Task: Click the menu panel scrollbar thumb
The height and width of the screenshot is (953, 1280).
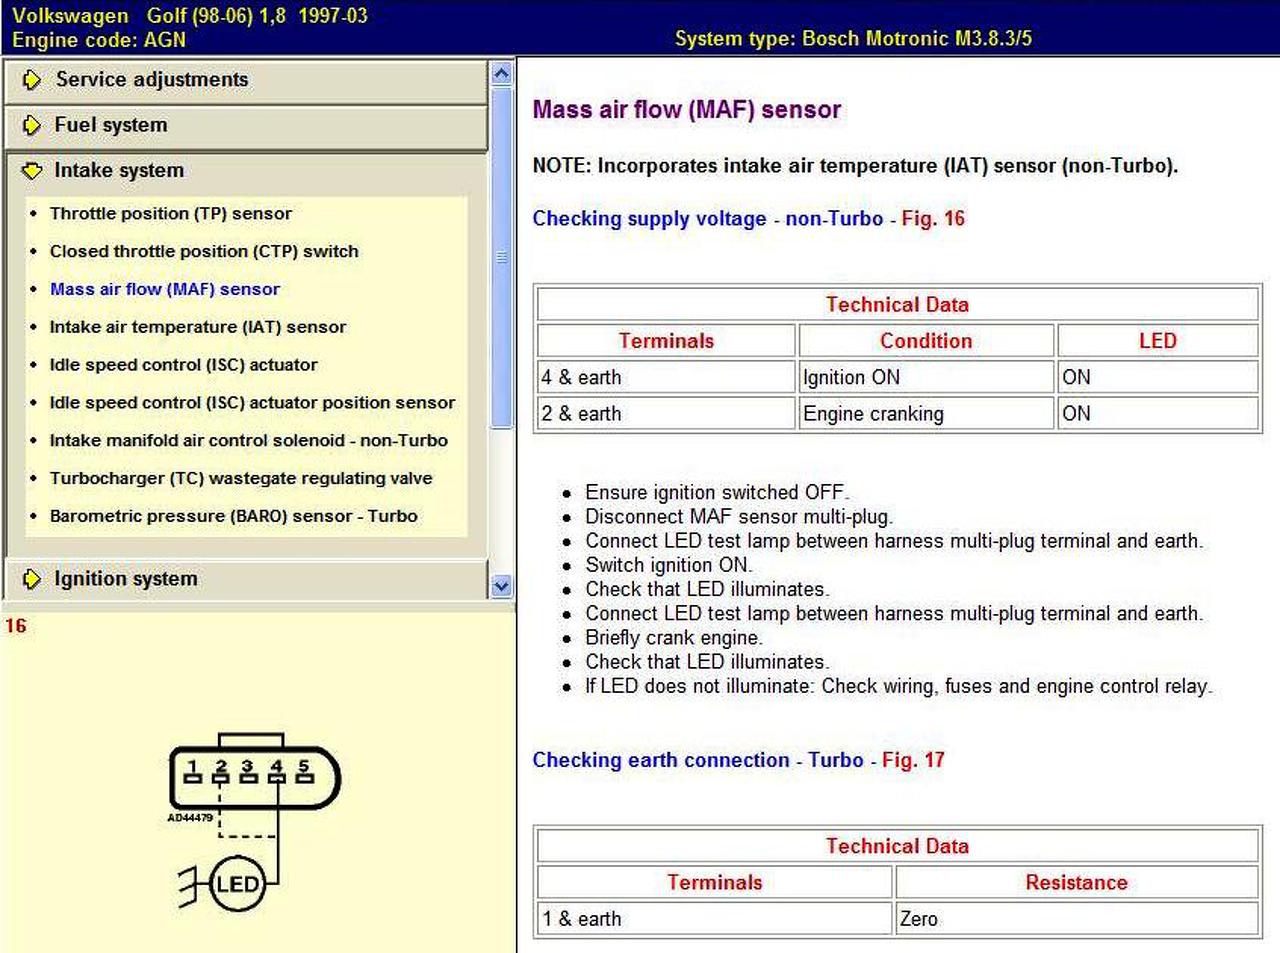Action: tap(502, 257)
